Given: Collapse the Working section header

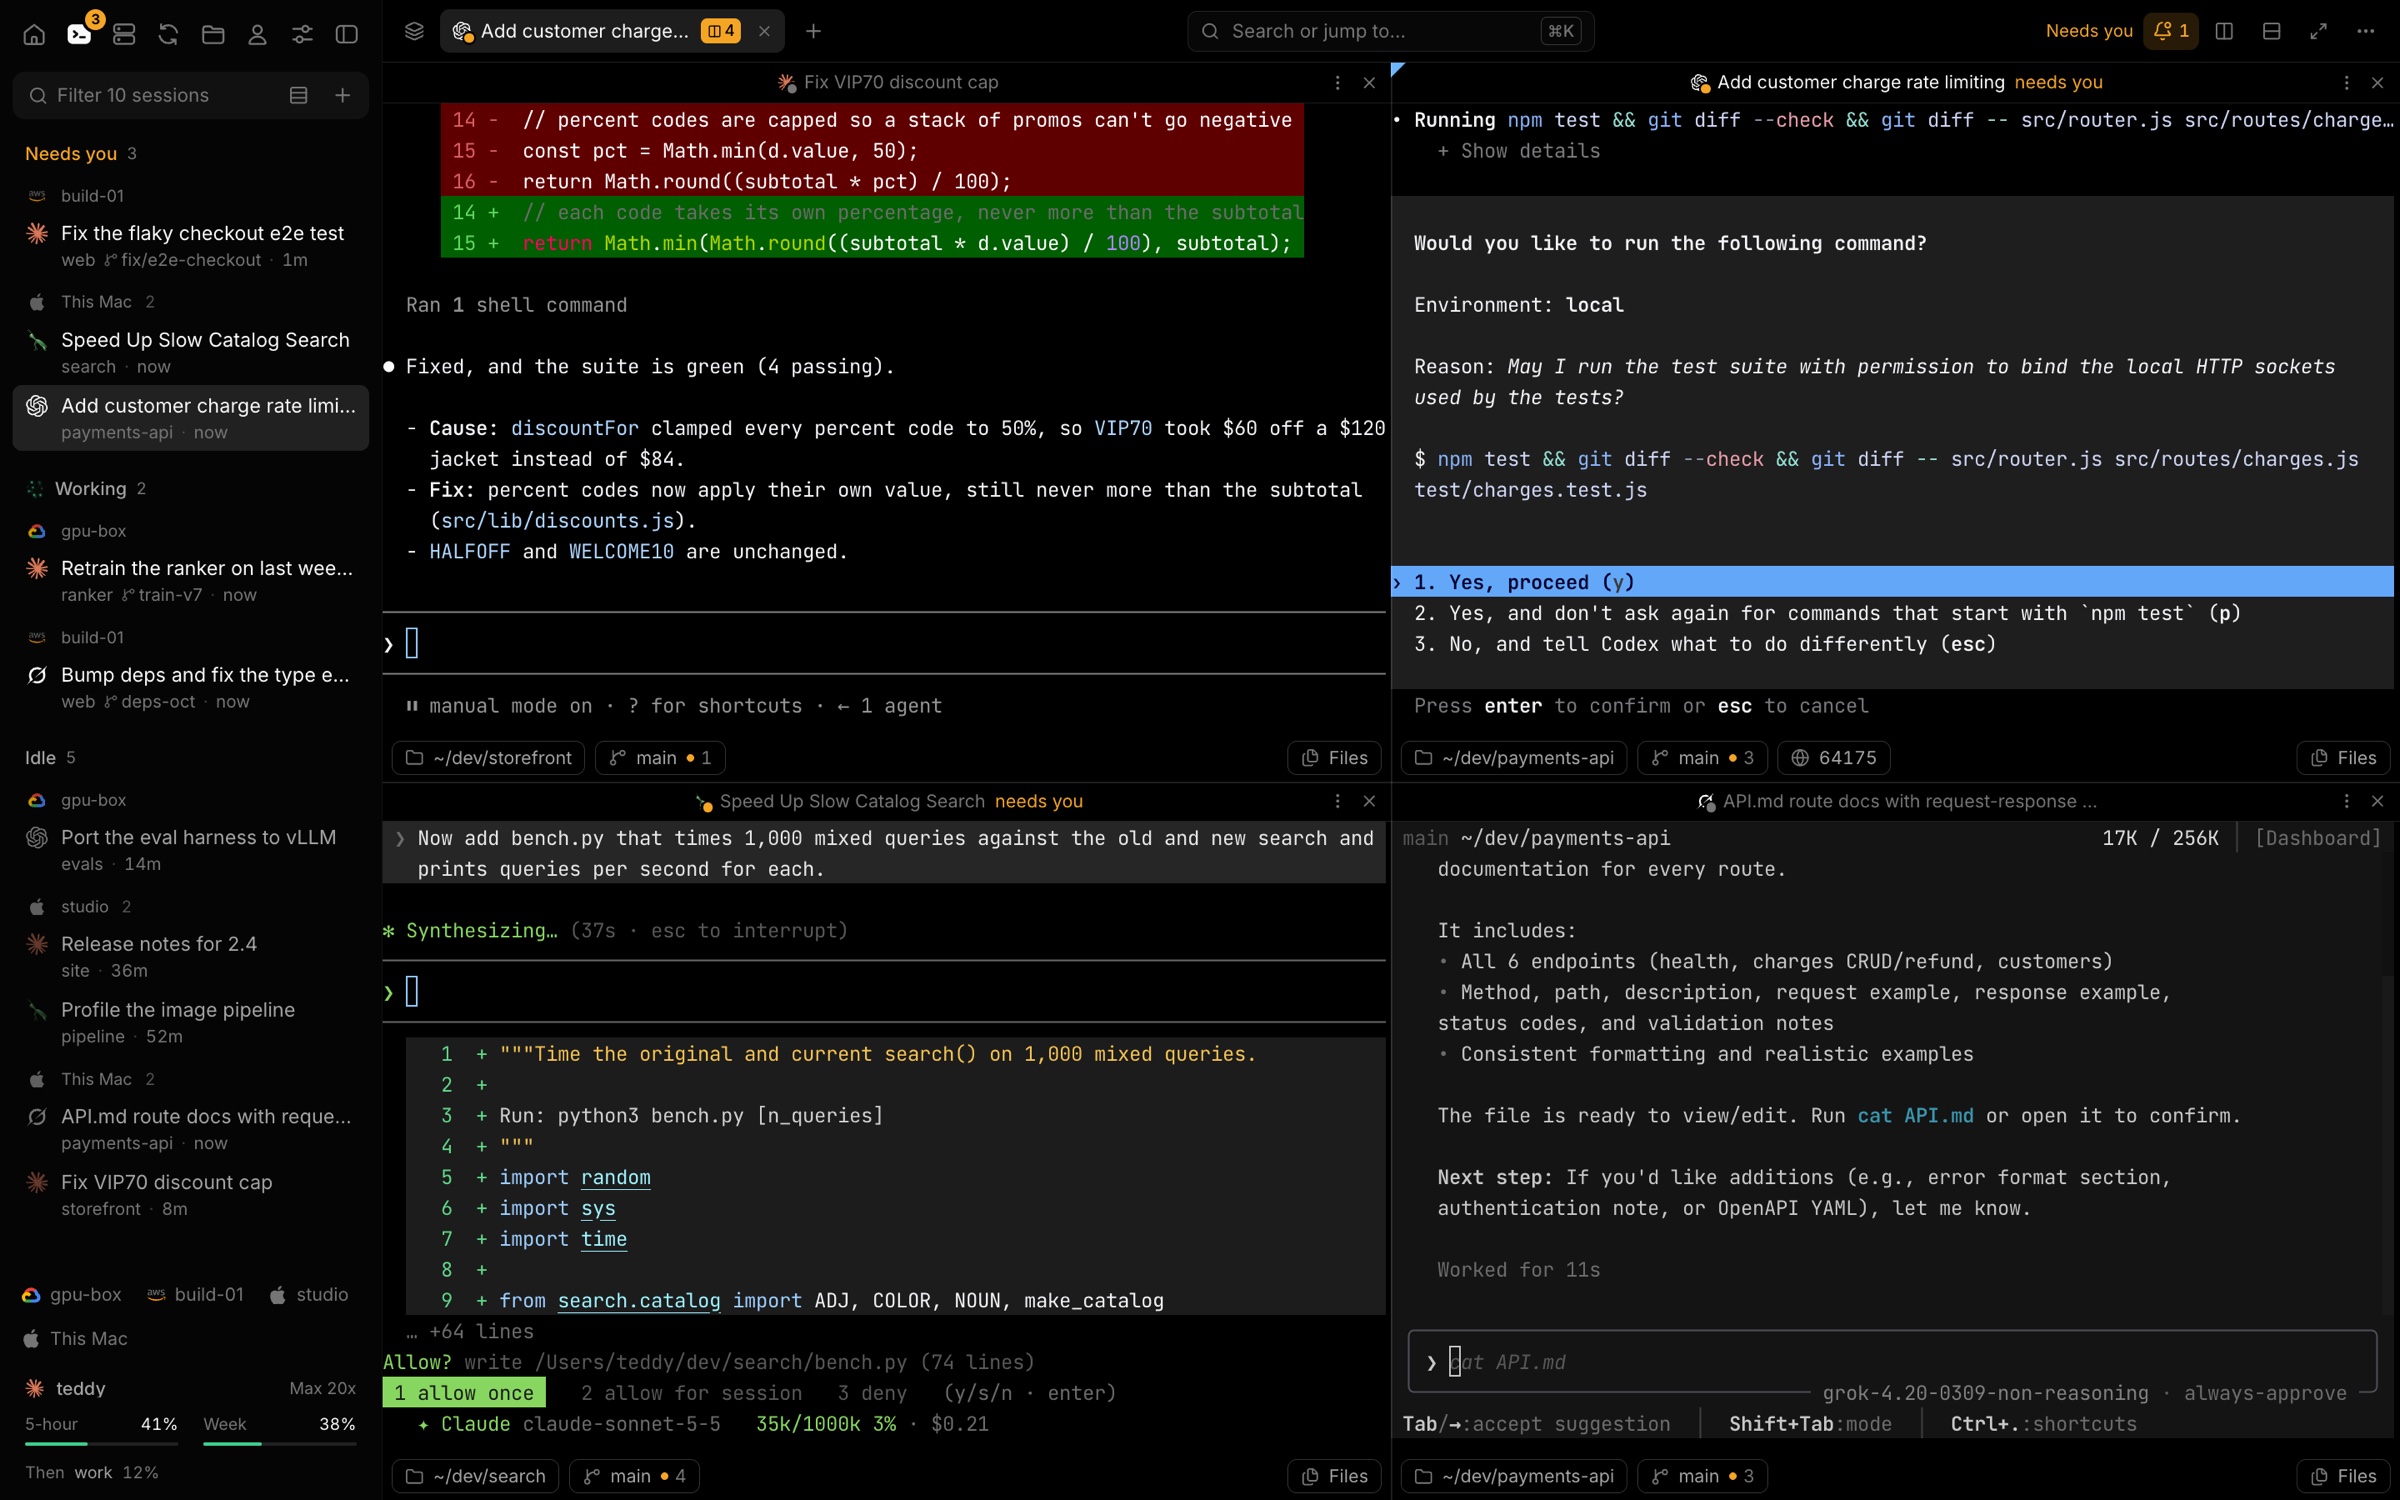Looking at the screenshot, I should point(85,489).
